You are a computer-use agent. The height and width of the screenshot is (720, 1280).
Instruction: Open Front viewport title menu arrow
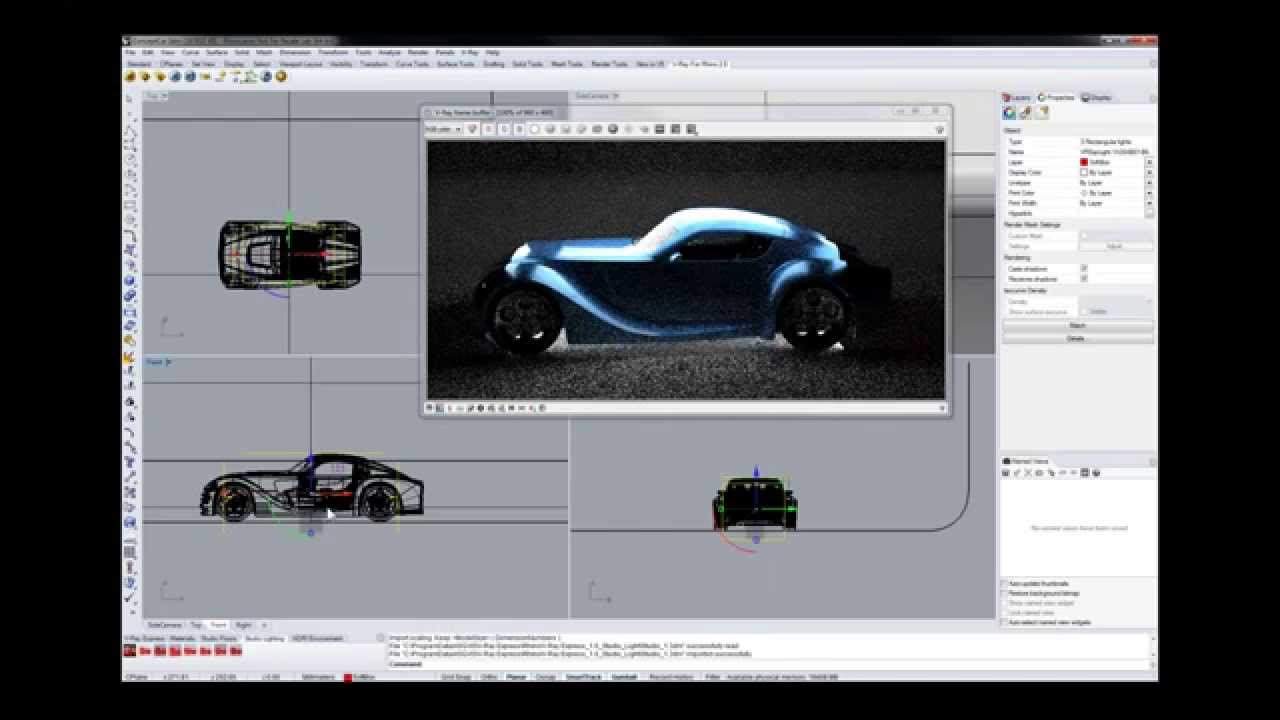point(169,362)
